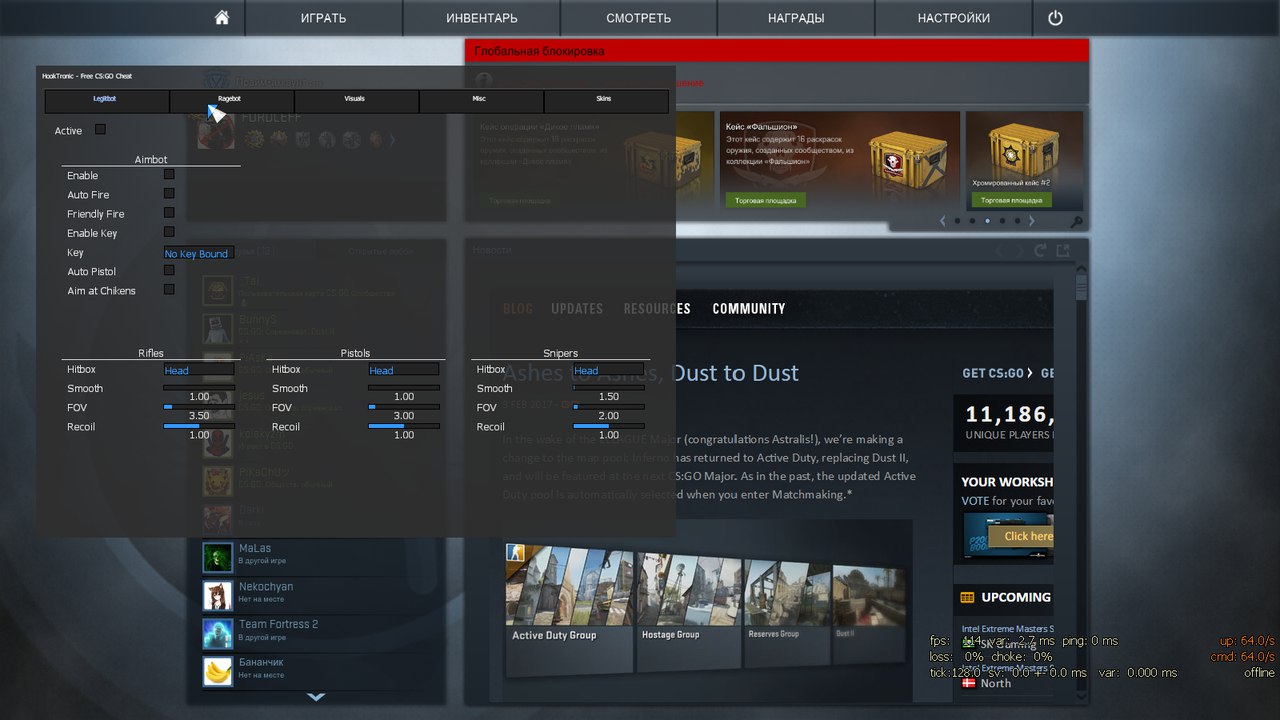
Task: Toggle Enable Key checkbox
Action: [x=169, y=232]
